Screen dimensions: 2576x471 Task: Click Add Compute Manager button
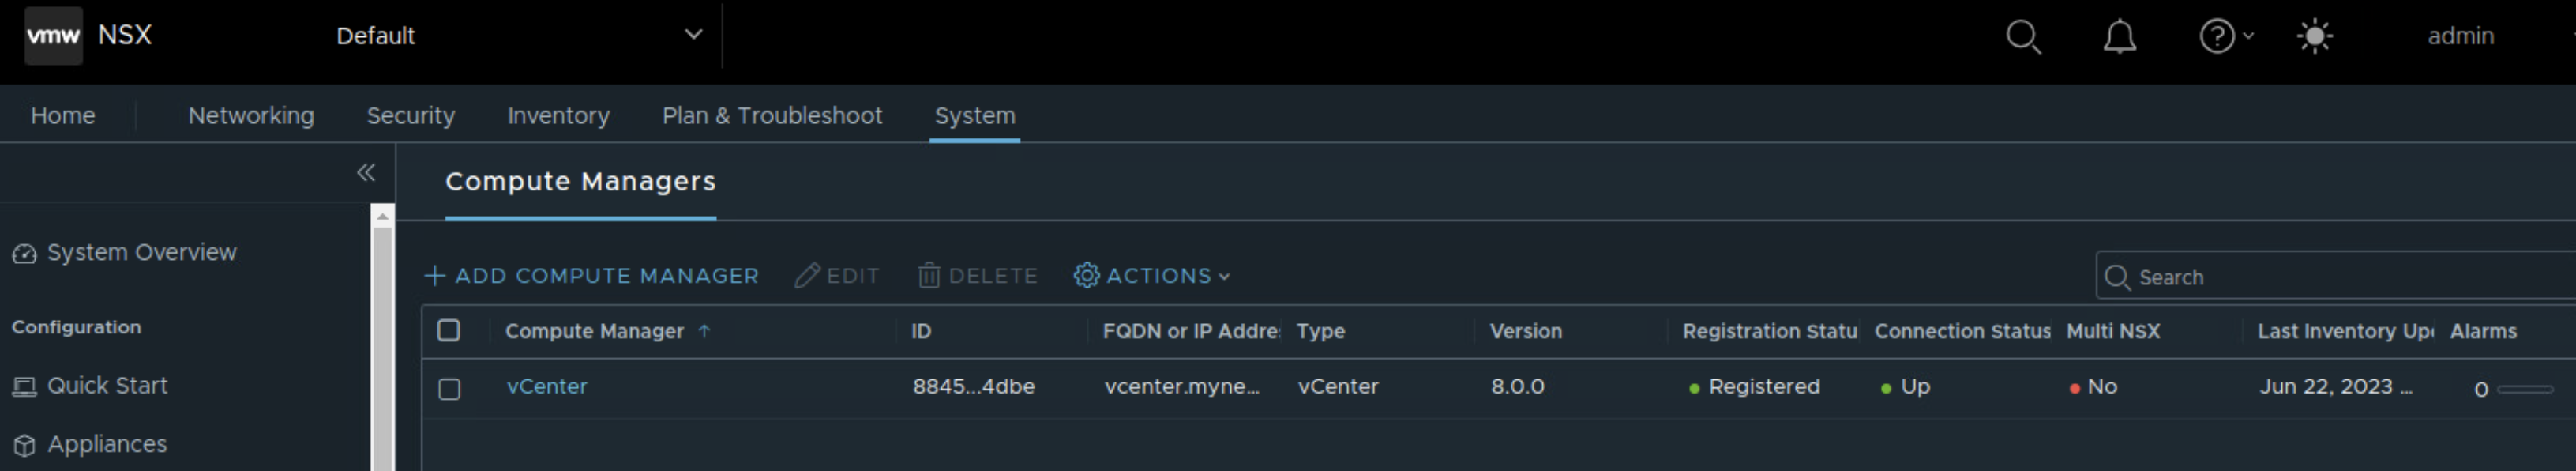(592, 276)
